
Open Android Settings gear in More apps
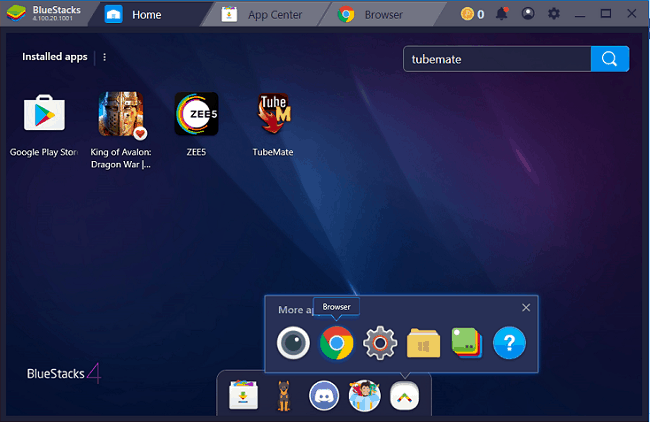tap(380, 343)
